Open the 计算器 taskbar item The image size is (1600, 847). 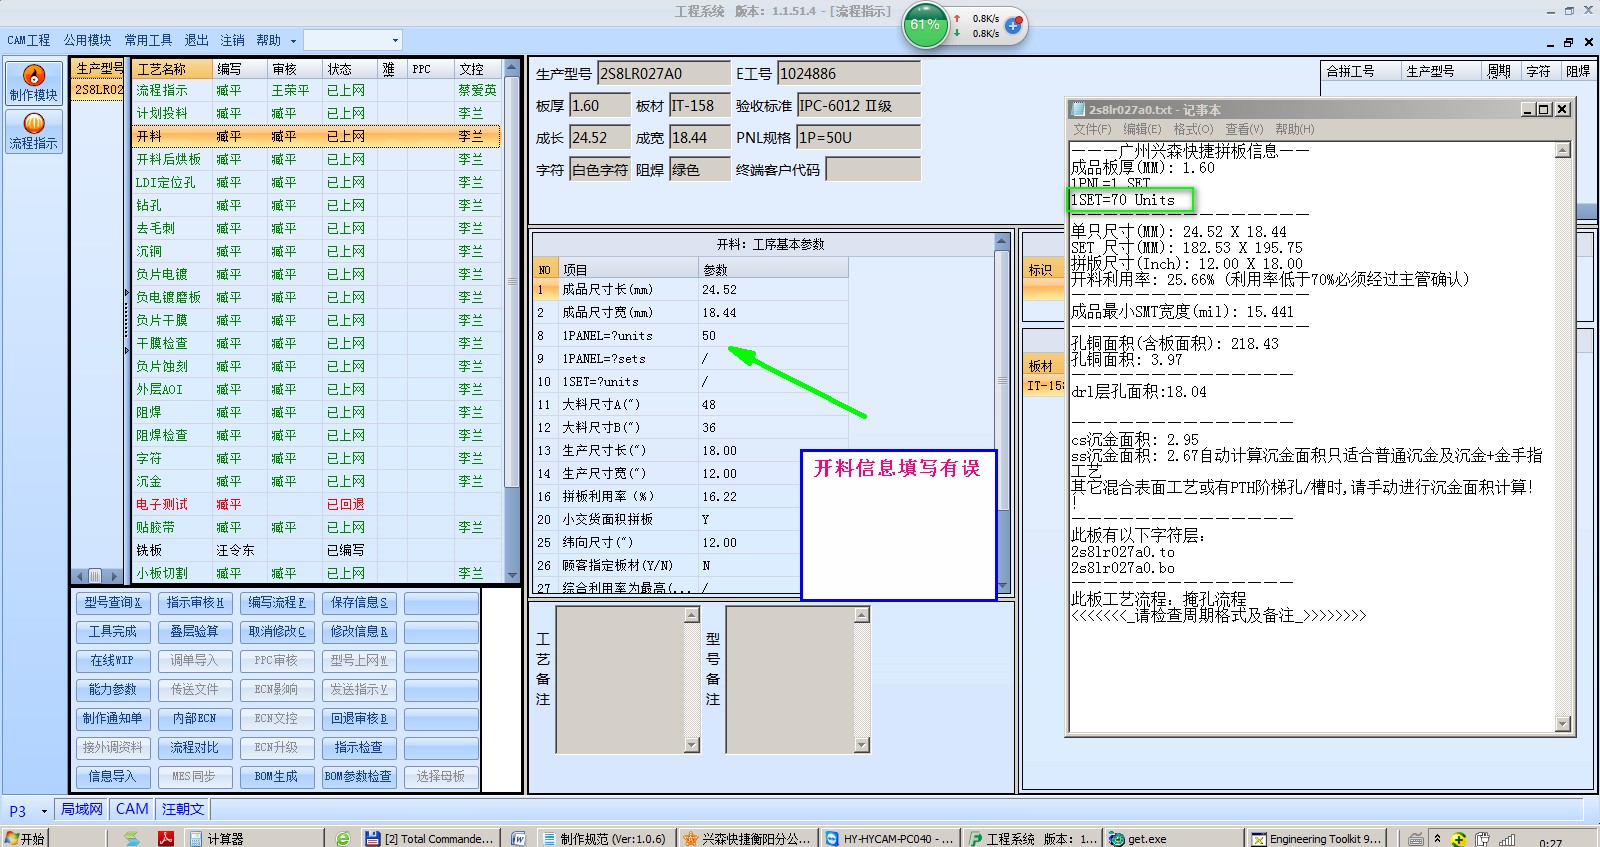[253, 838]
